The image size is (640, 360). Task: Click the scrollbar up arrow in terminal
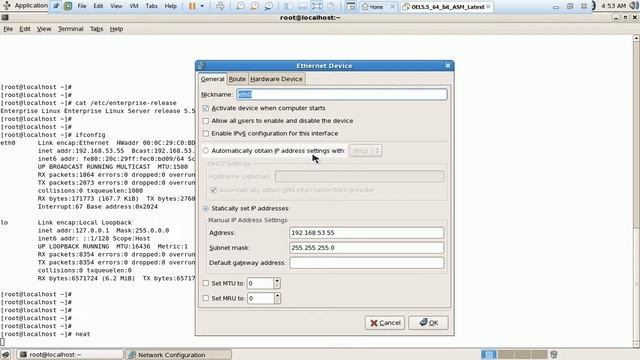pos(636,38)
